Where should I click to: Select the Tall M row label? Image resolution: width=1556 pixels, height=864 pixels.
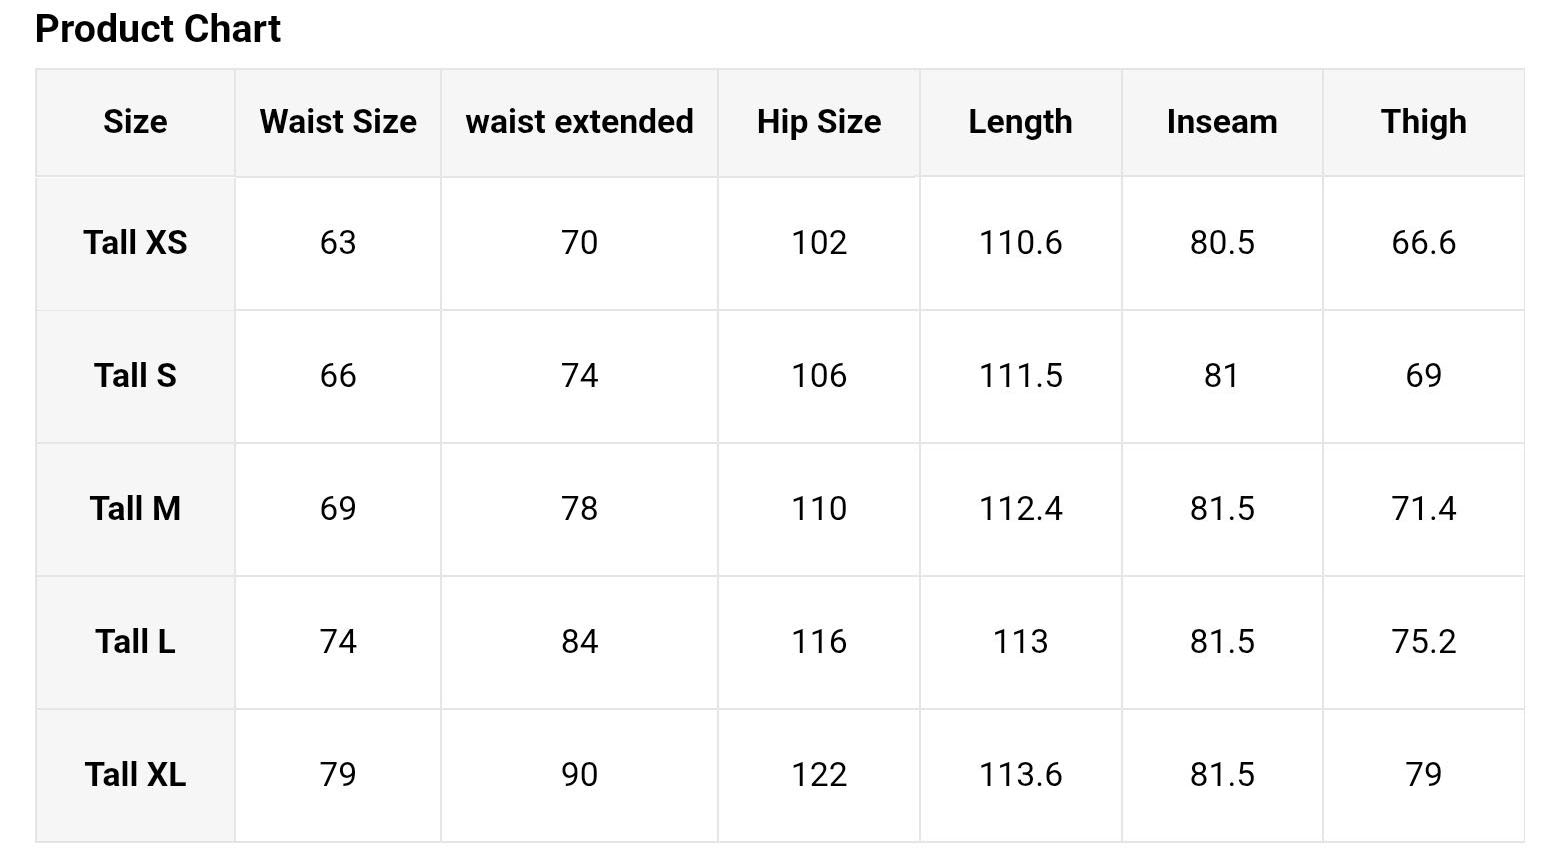click(x=135, y=509)
